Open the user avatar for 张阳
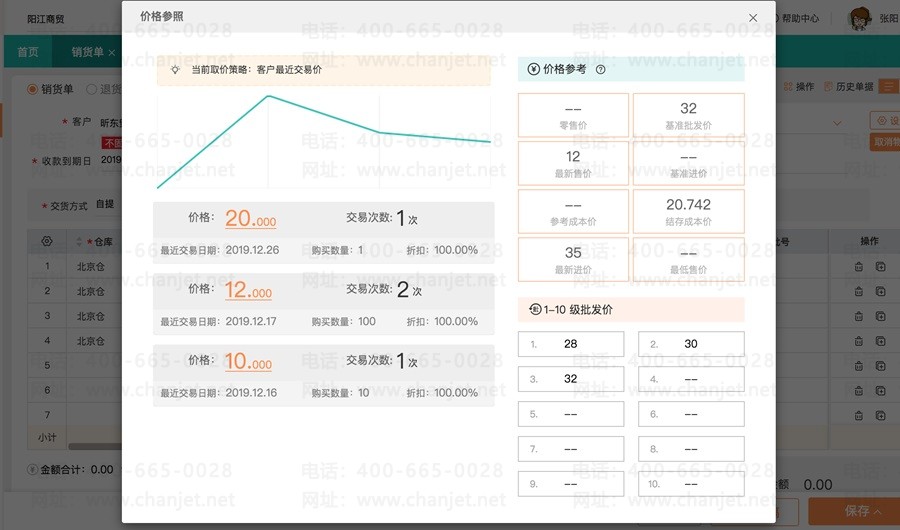 click(x=859, y=18)
